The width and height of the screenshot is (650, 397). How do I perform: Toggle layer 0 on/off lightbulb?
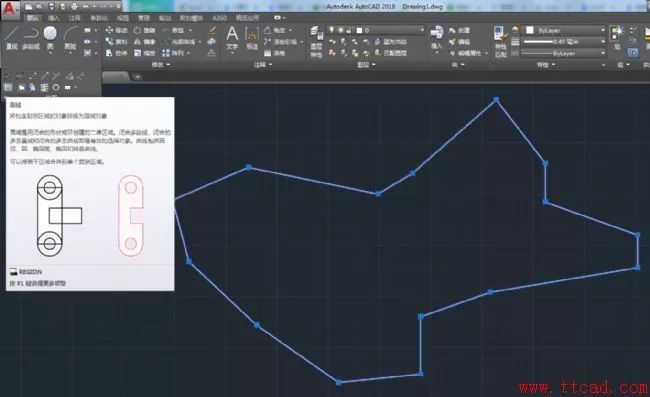[332, 29]
